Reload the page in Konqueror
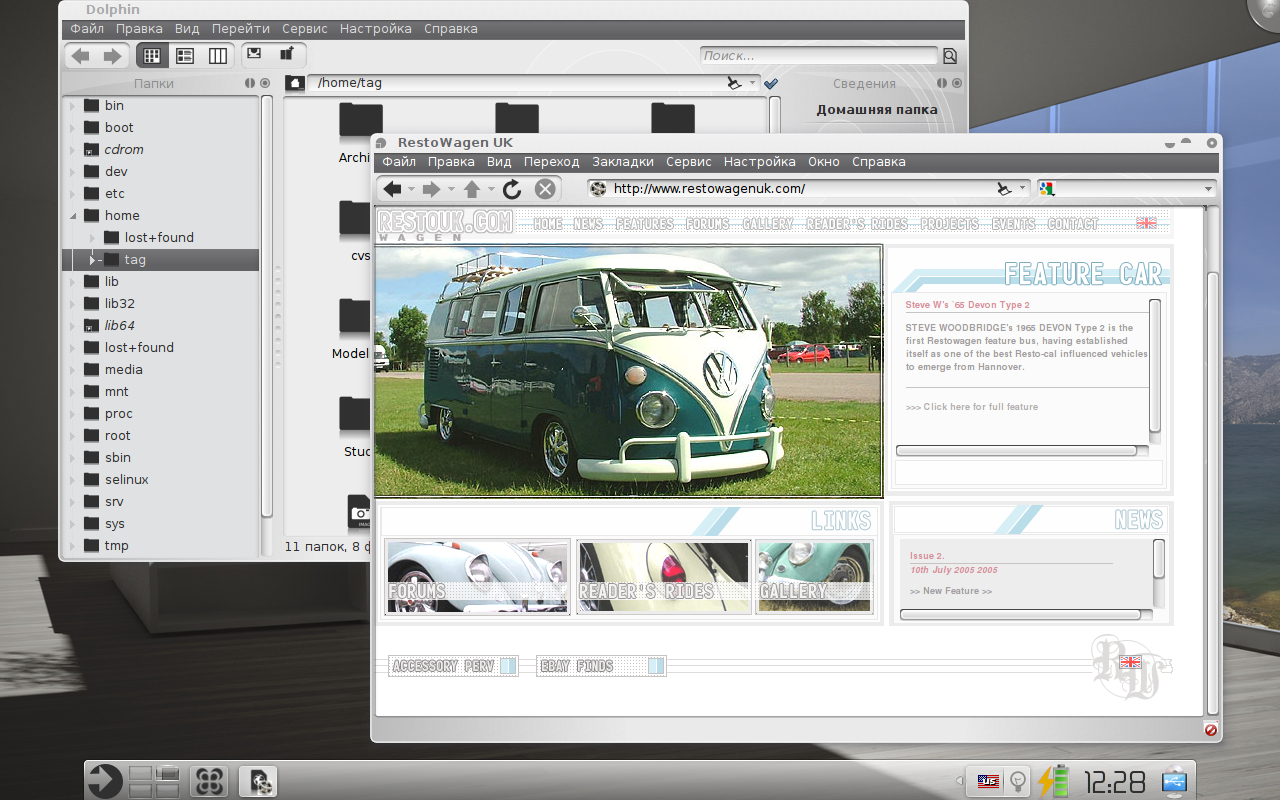Image resolution: width=1280 pixels, height=800 pixels. tap(512, 189)
